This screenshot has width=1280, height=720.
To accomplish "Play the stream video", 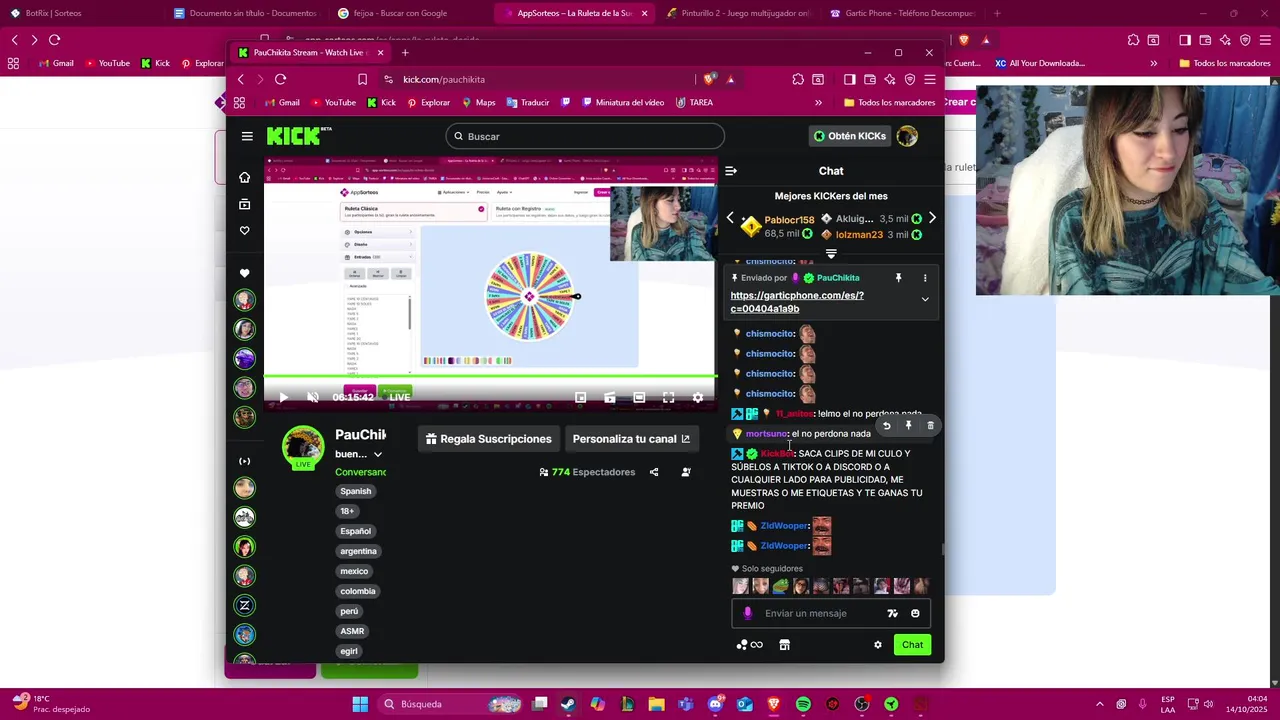I will tap(283, 397).
